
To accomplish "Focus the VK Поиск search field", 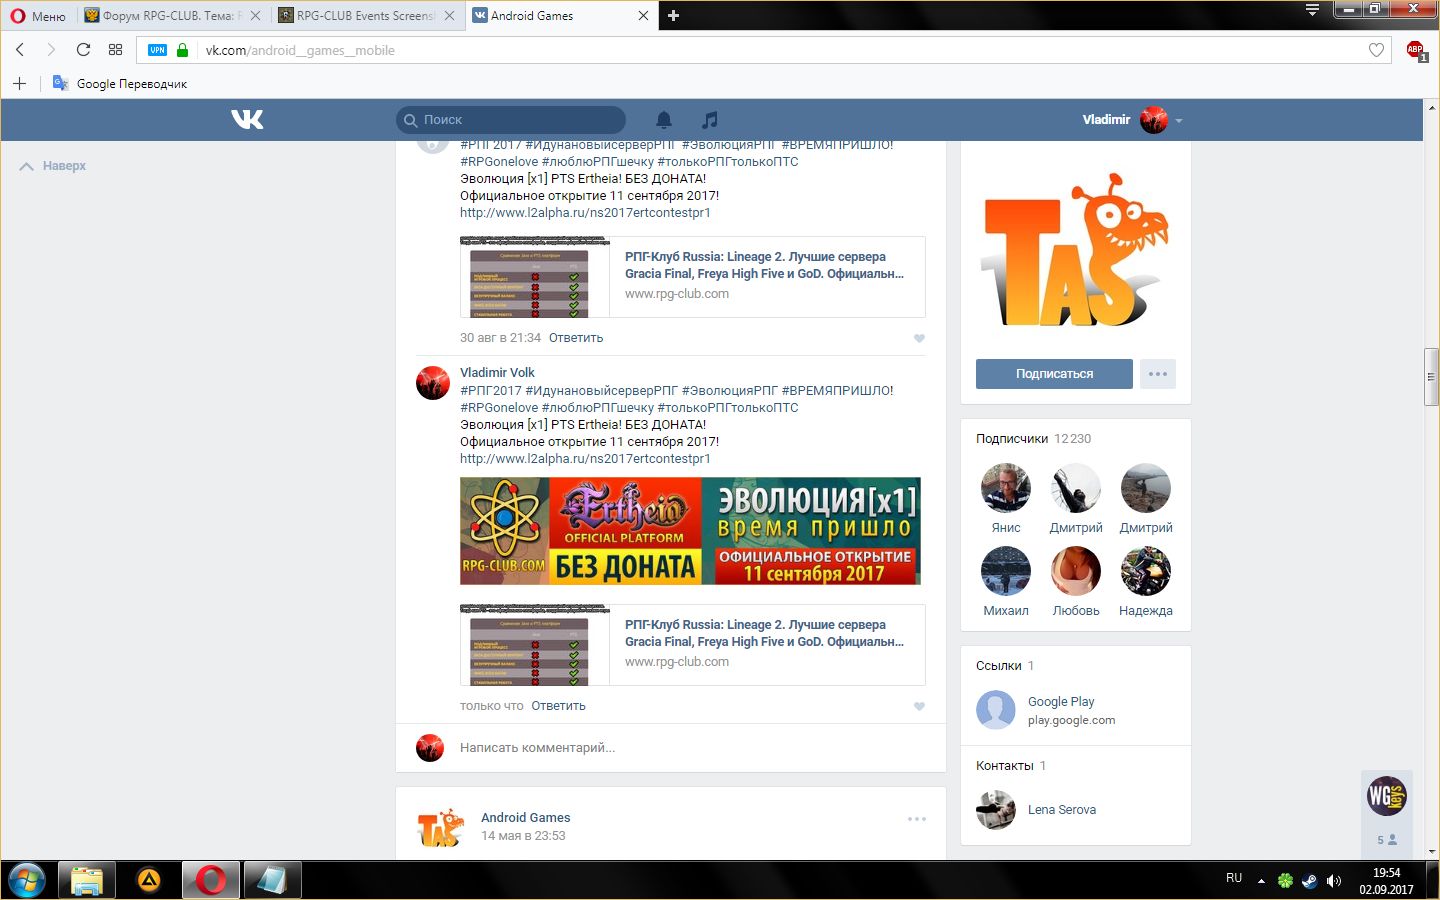I will [511, 120].
